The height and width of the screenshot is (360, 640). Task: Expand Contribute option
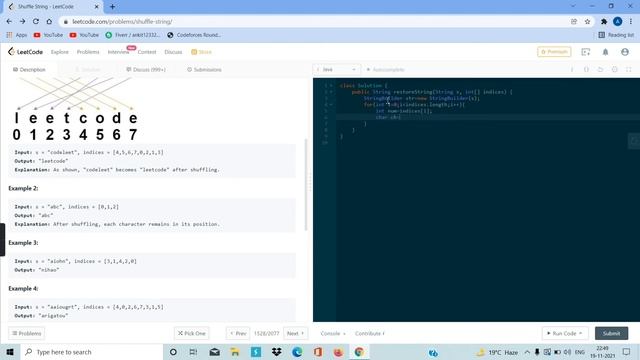[x=370, y=333]
